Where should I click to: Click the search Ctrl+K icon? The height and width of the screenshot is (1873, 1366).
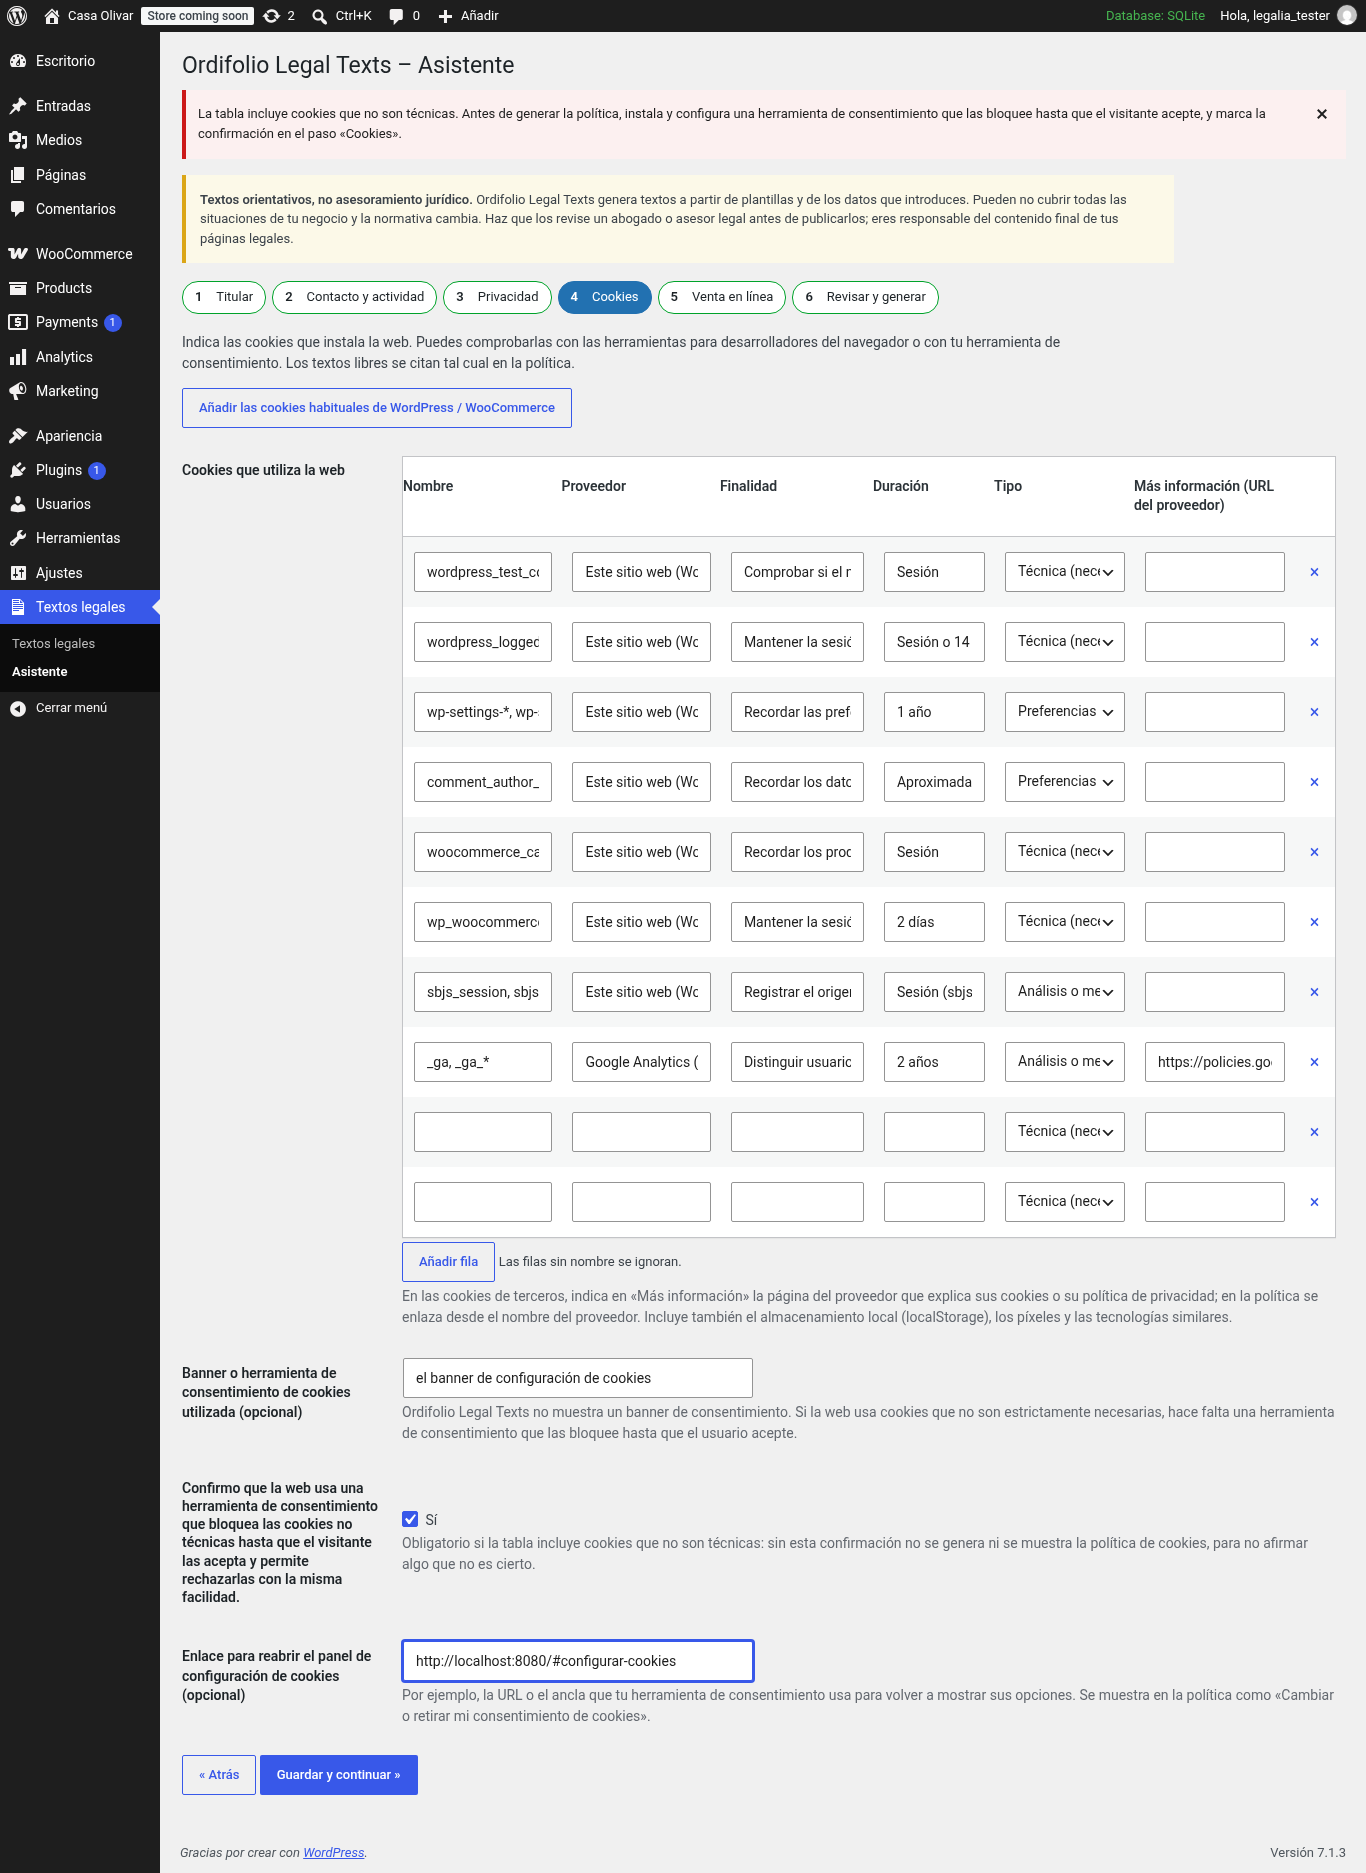coord(342,16)
